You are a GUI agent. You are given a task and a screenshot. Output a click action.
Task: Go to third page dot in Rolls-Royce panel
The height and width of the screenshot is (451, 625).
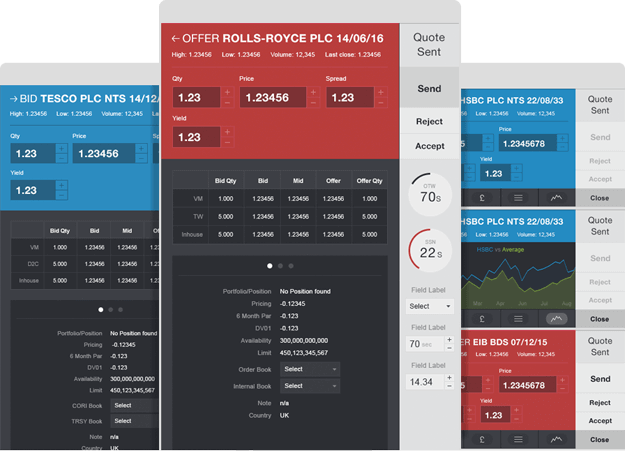(291, 266)
